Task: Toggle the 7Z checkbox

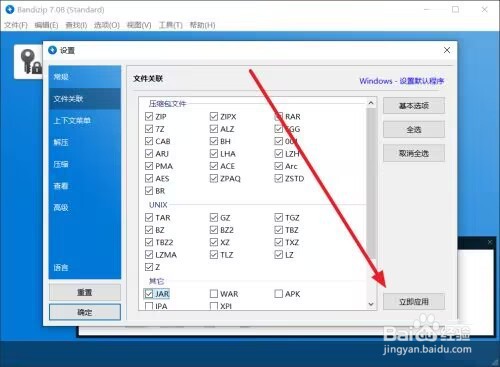Action: pyautogui.click(x=149, y=129)
